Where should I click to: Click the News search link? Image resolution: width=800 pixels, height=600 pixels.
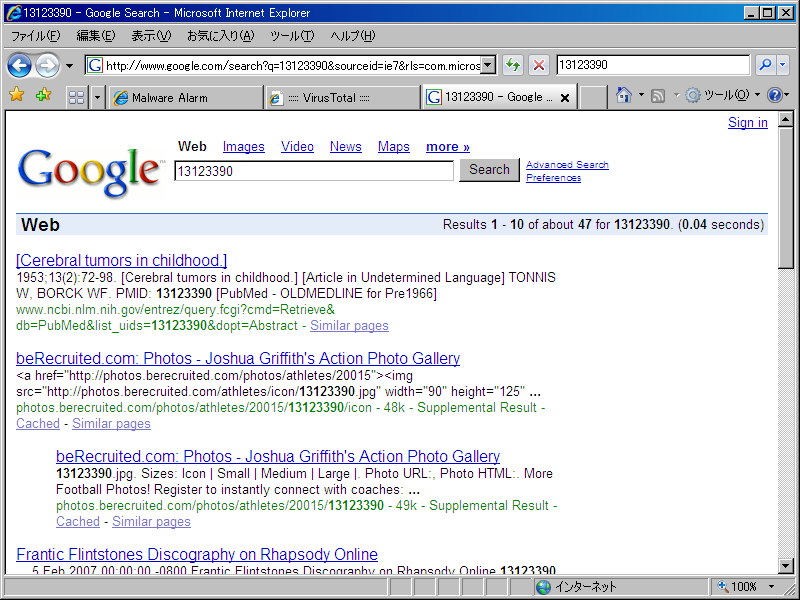[x=345, y=147]
